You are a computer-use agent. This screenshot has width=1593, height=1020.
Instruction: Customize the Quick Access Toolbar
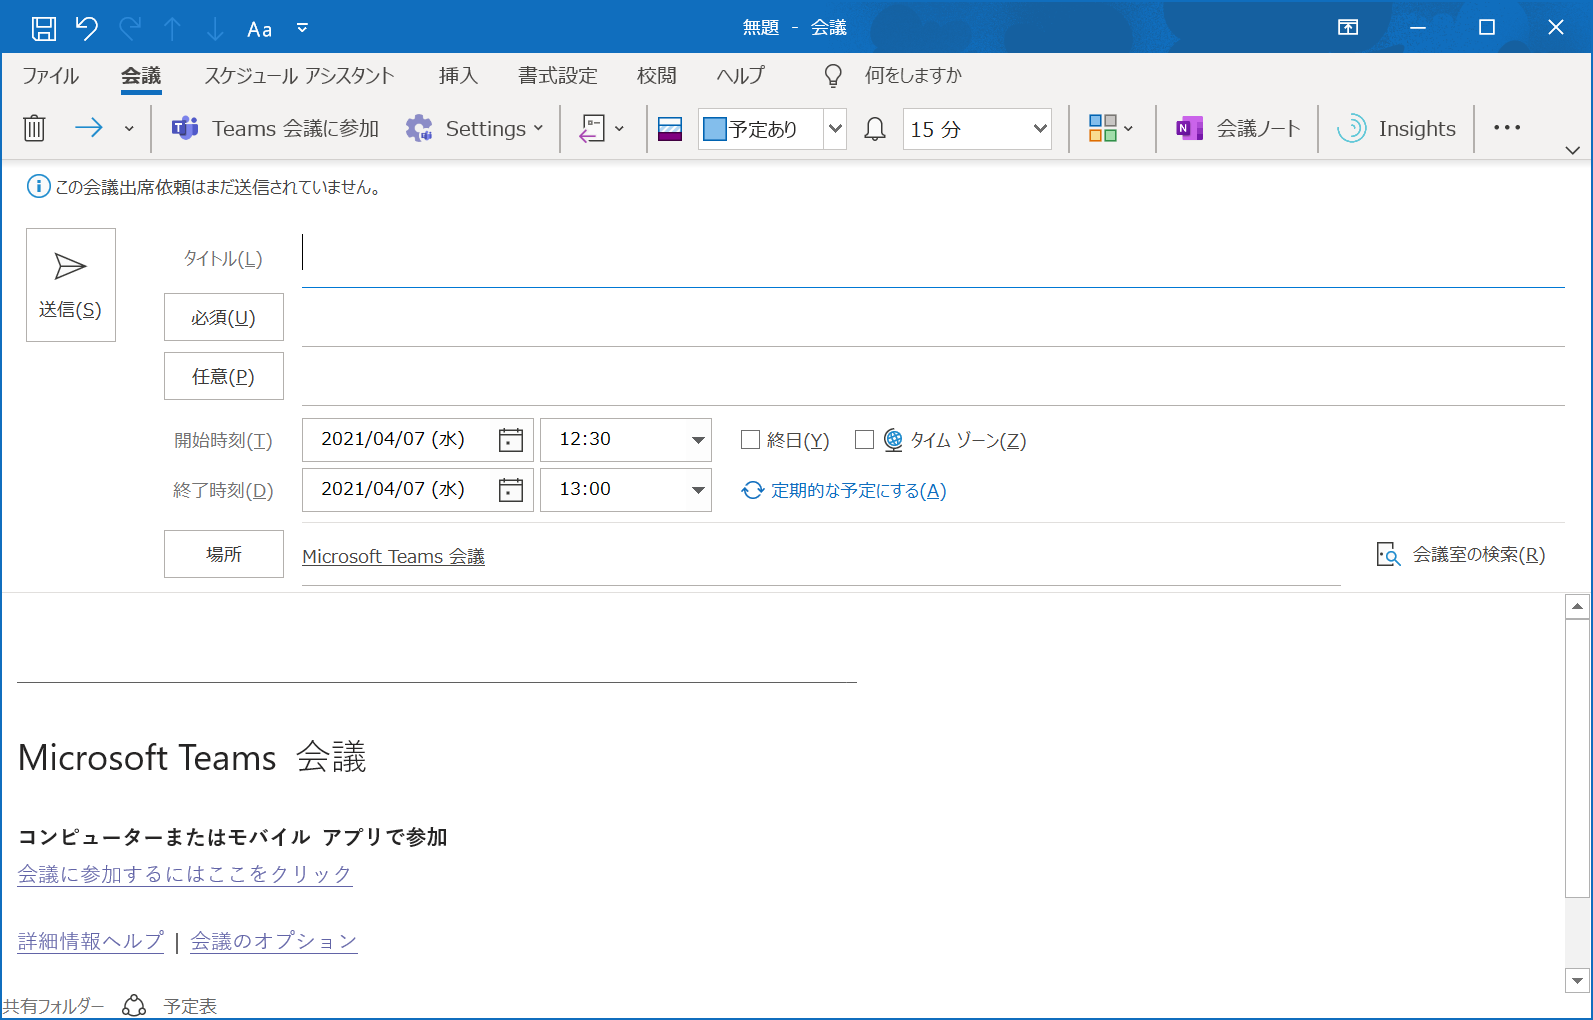[x=303, y=28]
